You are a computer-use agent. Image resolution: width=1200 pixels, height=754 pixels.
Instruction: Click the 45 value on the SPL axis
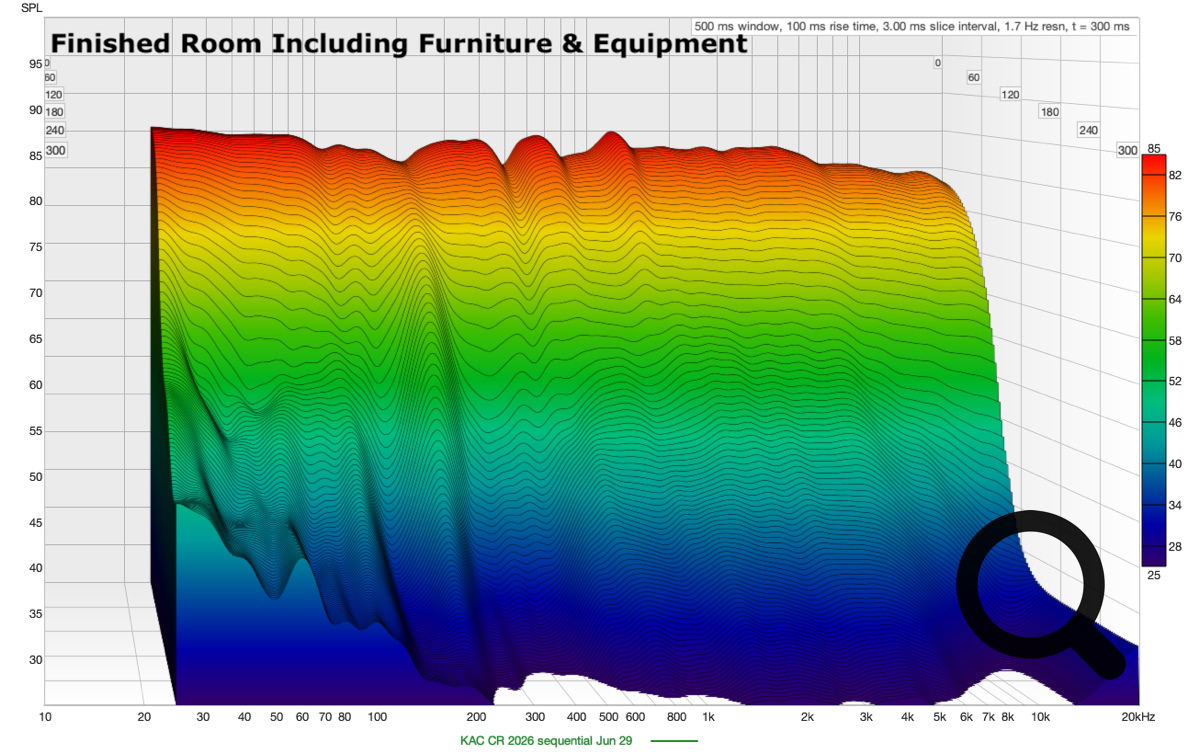tap(35, 522)
